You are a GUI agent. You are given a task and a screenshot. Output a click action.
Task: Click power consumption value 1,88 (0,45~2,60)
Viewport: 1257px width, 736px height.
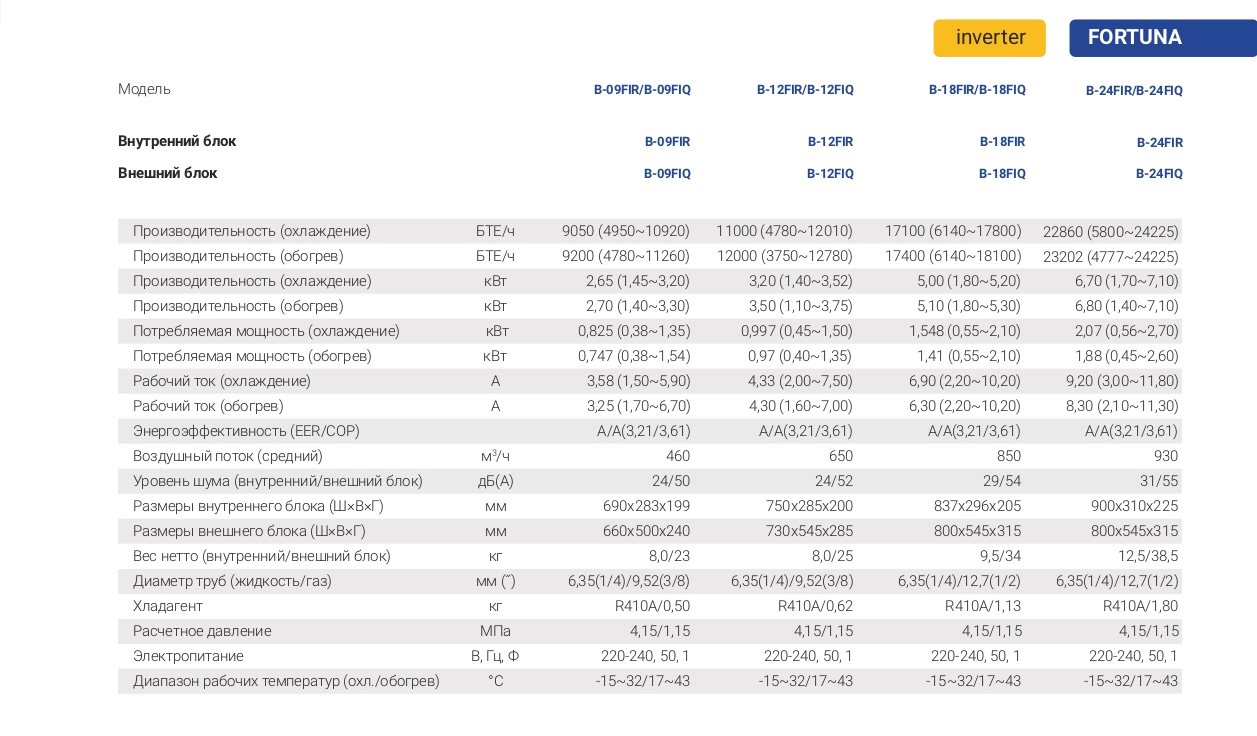click(x=1127, y=356)
